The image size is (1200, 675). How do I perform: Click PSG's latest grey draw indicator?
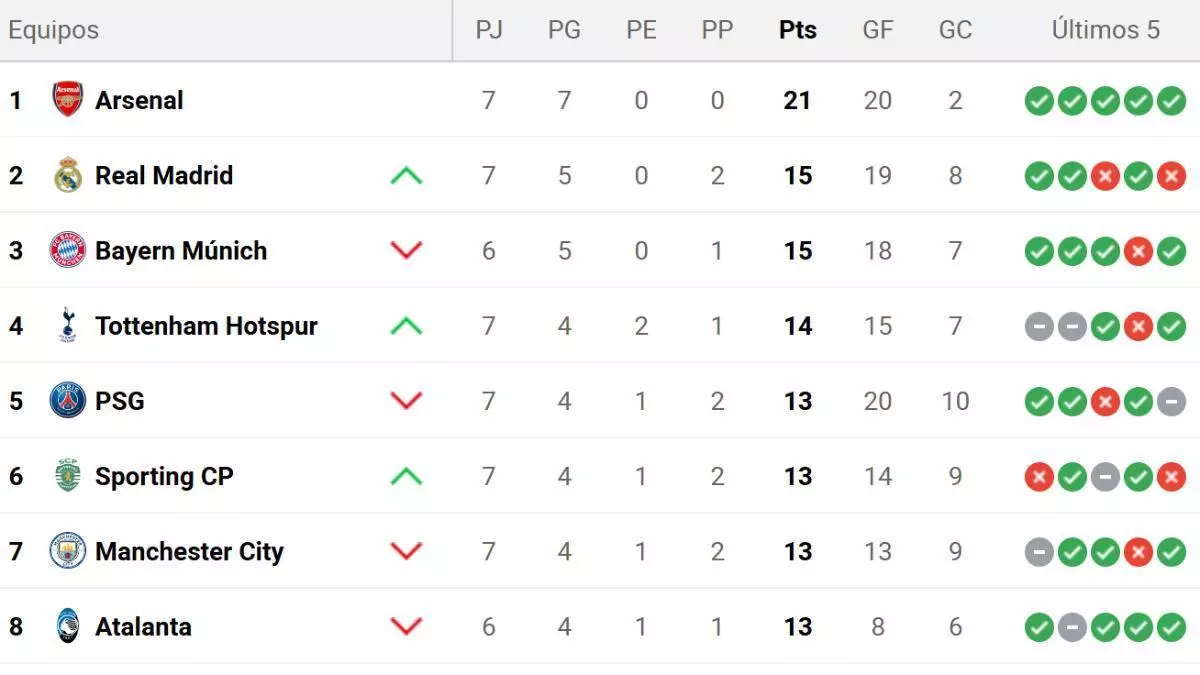pyautogui.click(x=1171, y=401)
